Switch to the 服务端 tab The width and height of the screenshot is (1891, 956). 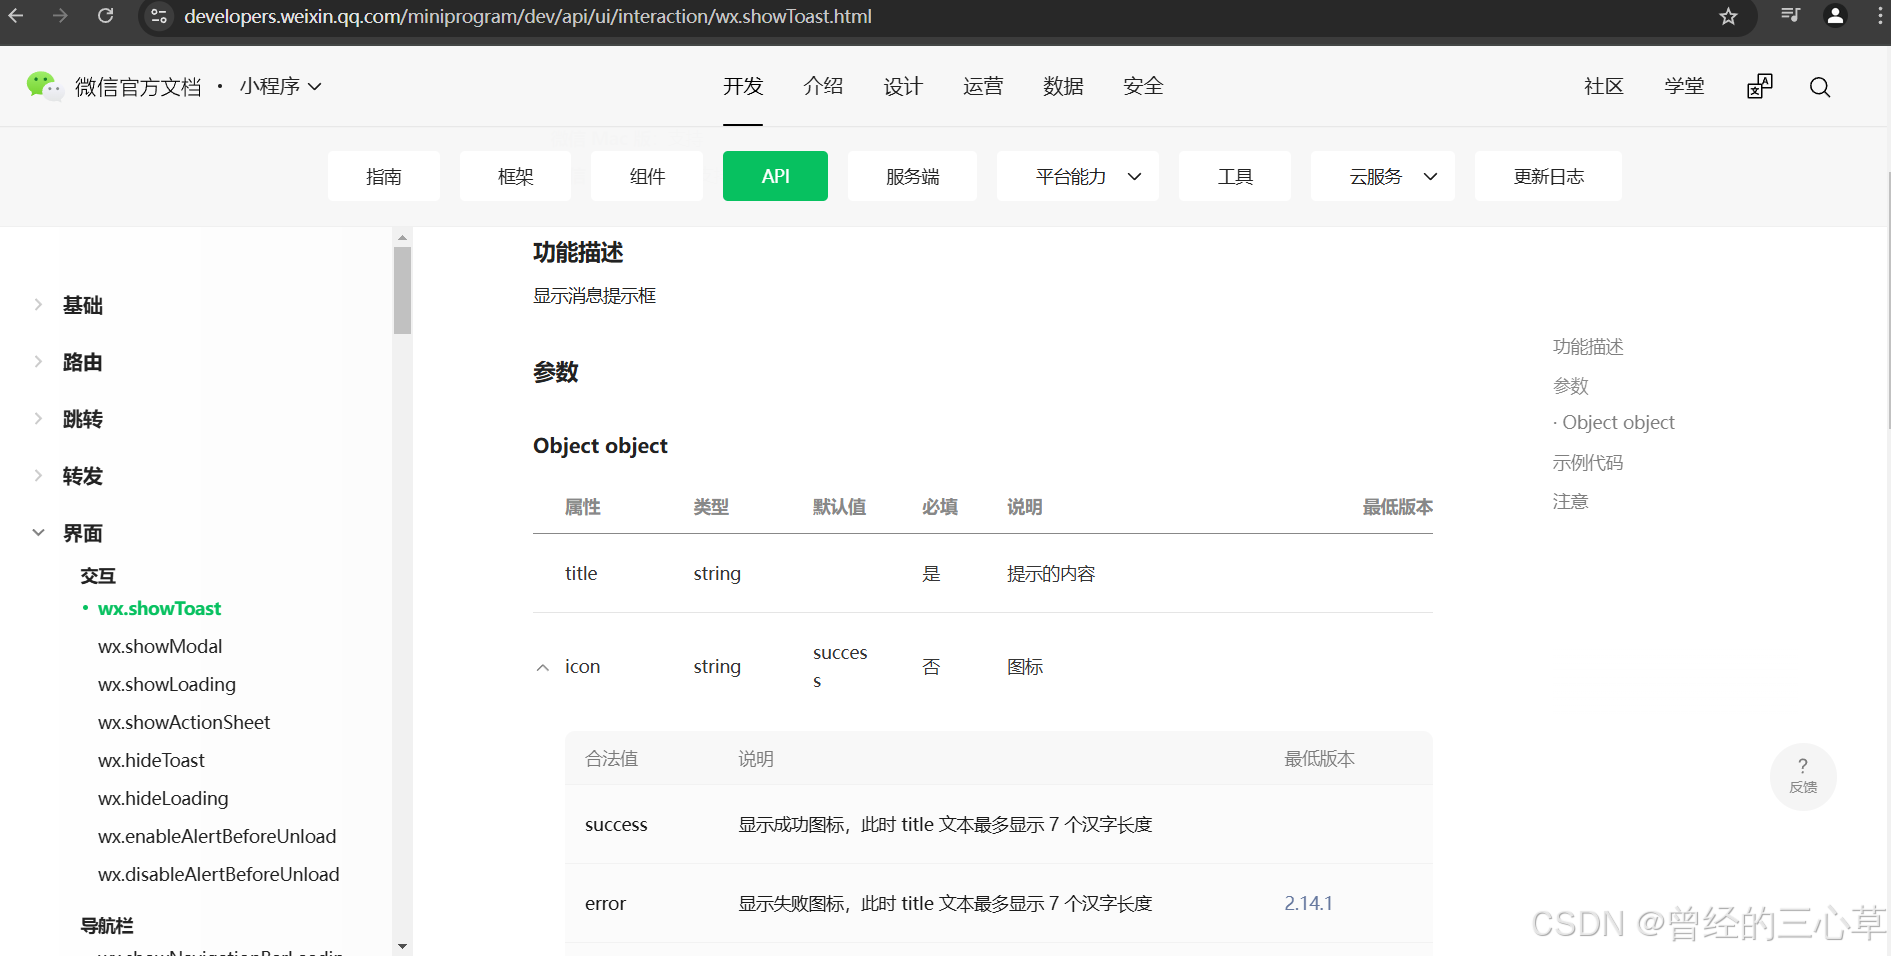point(912,176)
